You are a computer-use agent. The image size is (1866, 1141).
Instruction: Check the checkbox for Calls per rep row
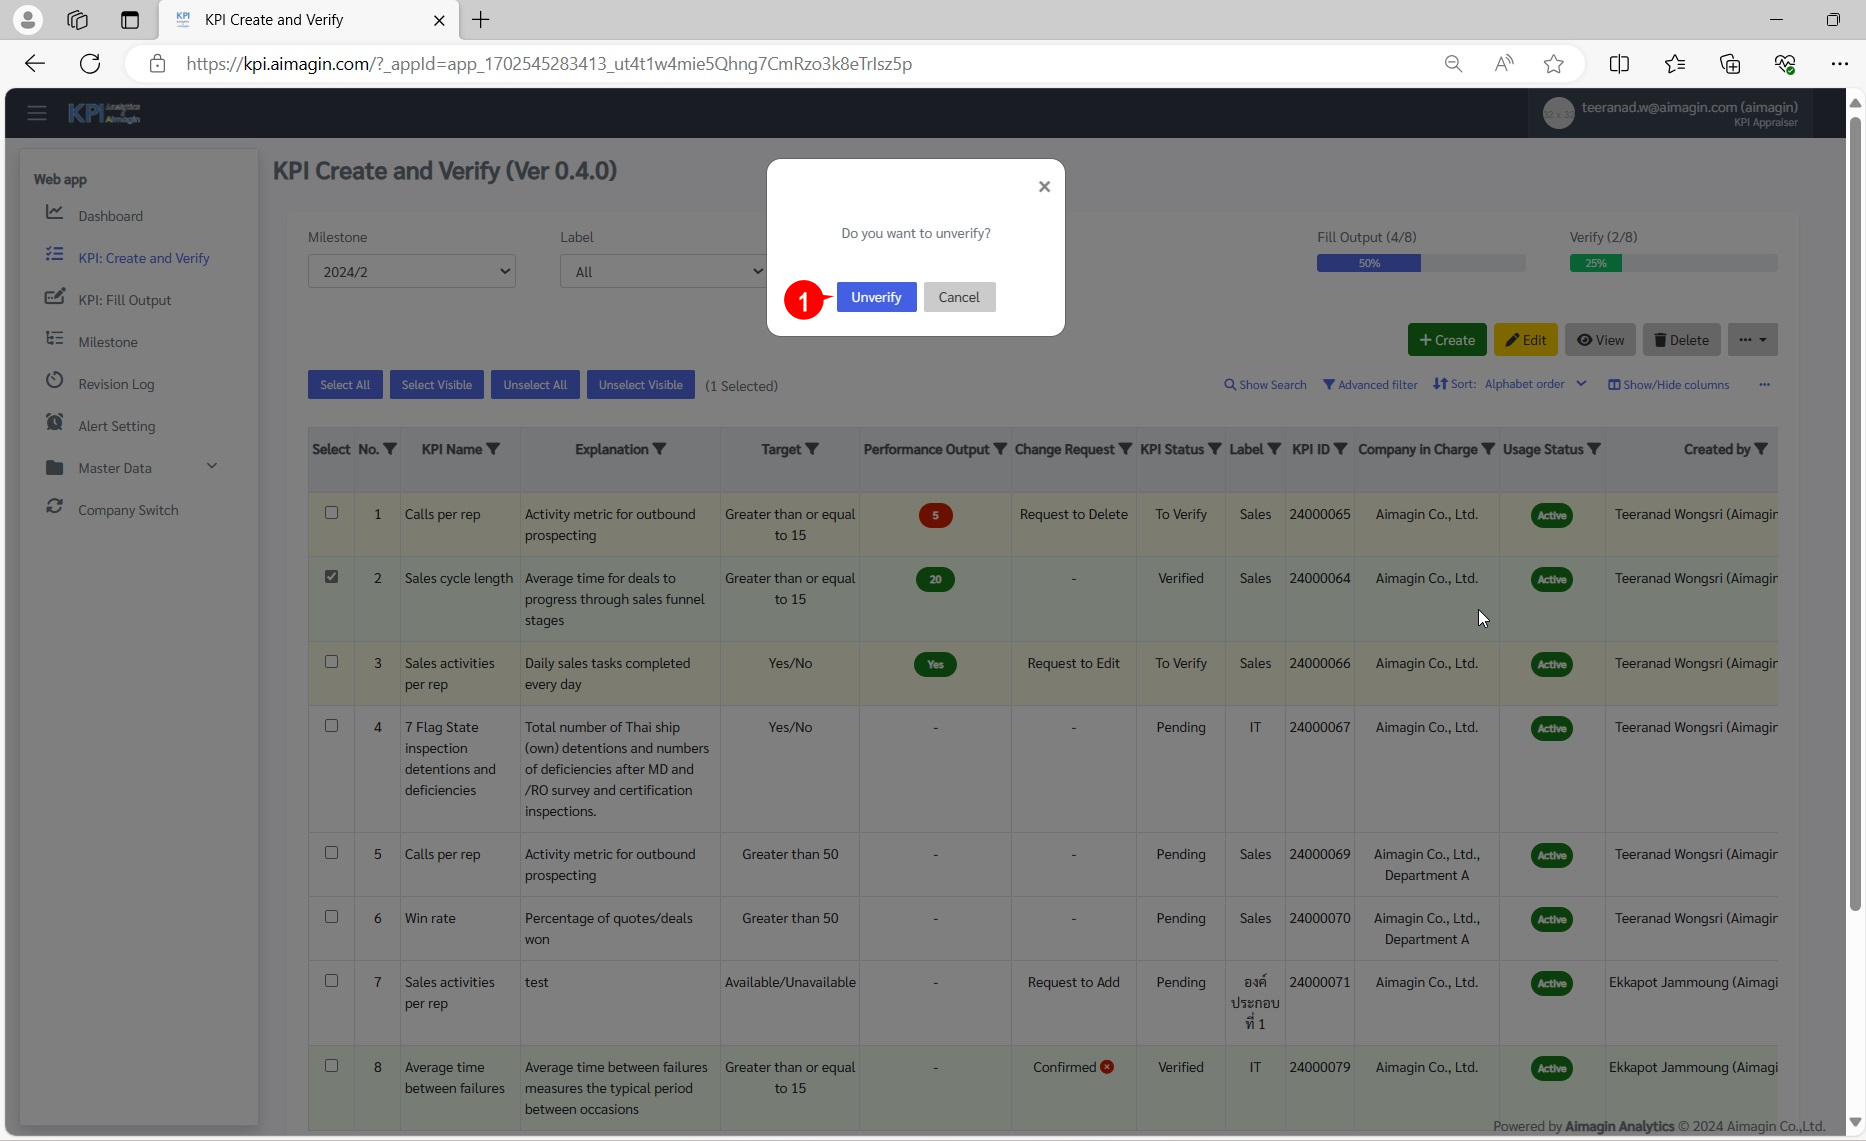pyautogui.click(x=331, y=513)
